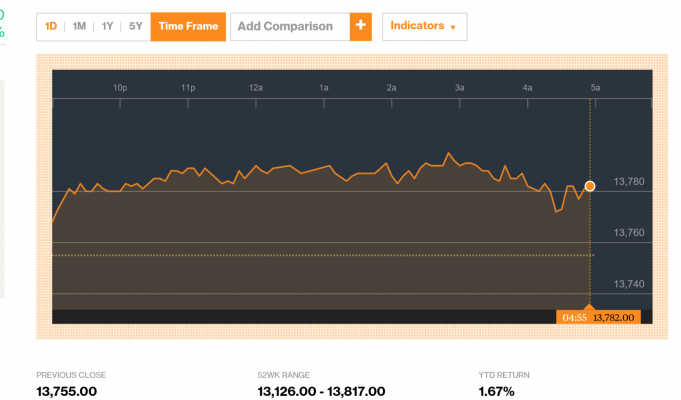Click the 13,780 price axis label
This screenshot has width=681, height=400.
coord(628,181)
